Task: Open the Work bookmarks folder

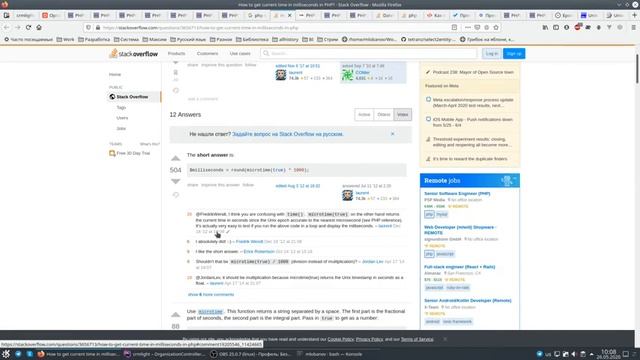Action: point(65,40)
